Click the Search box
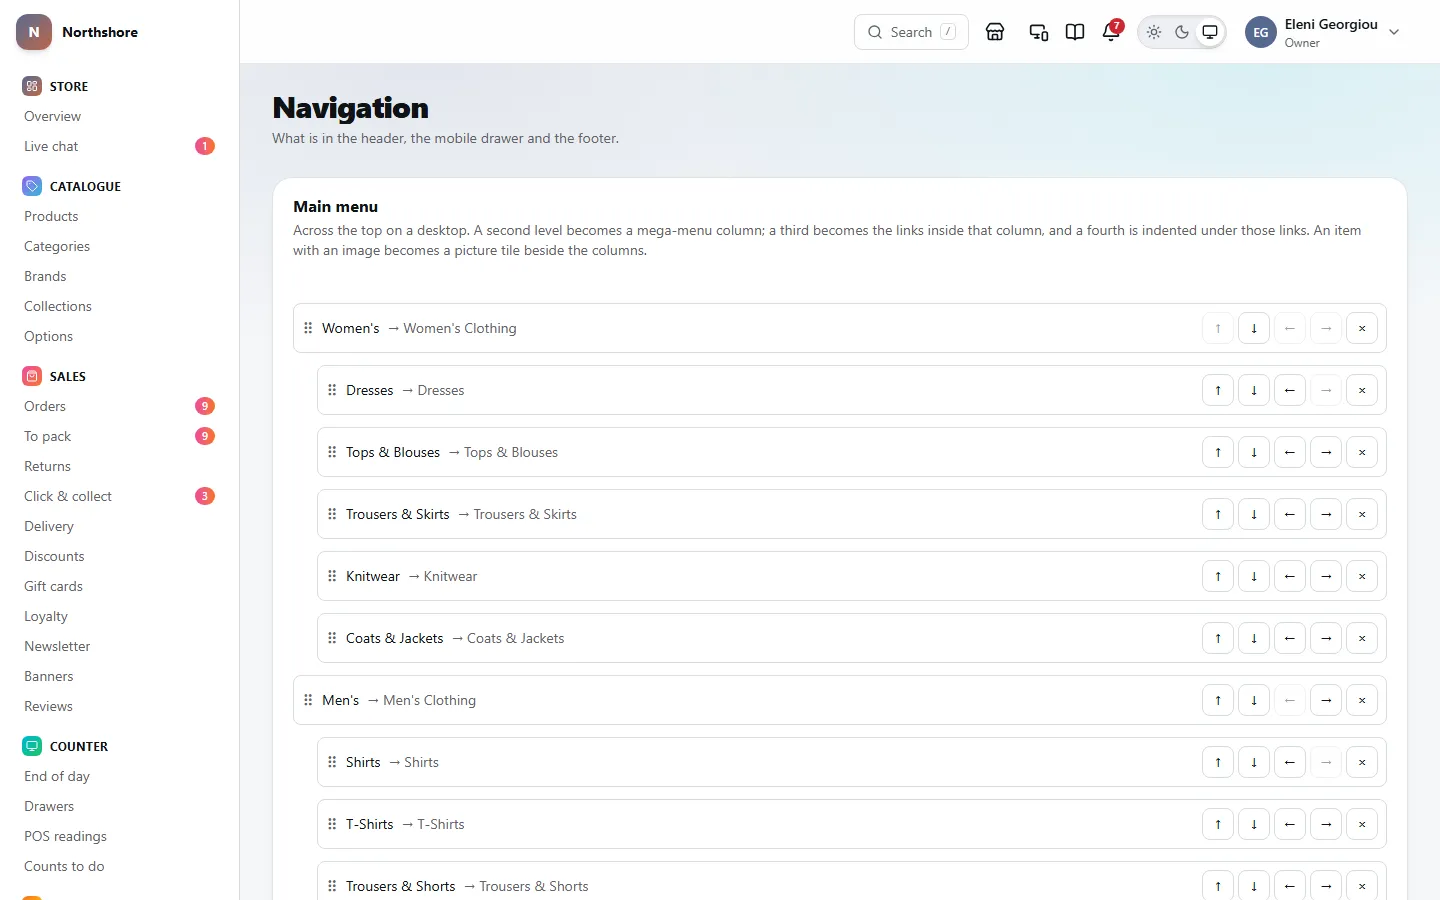 click(x=911, y=32)
